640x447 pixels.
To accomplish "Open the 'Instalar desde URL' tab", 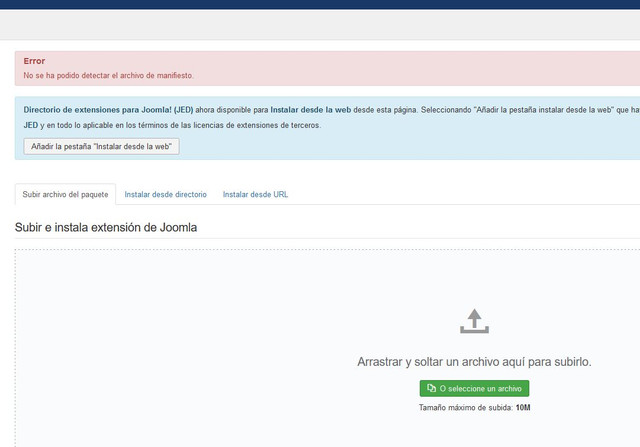I will click(255, 195).
